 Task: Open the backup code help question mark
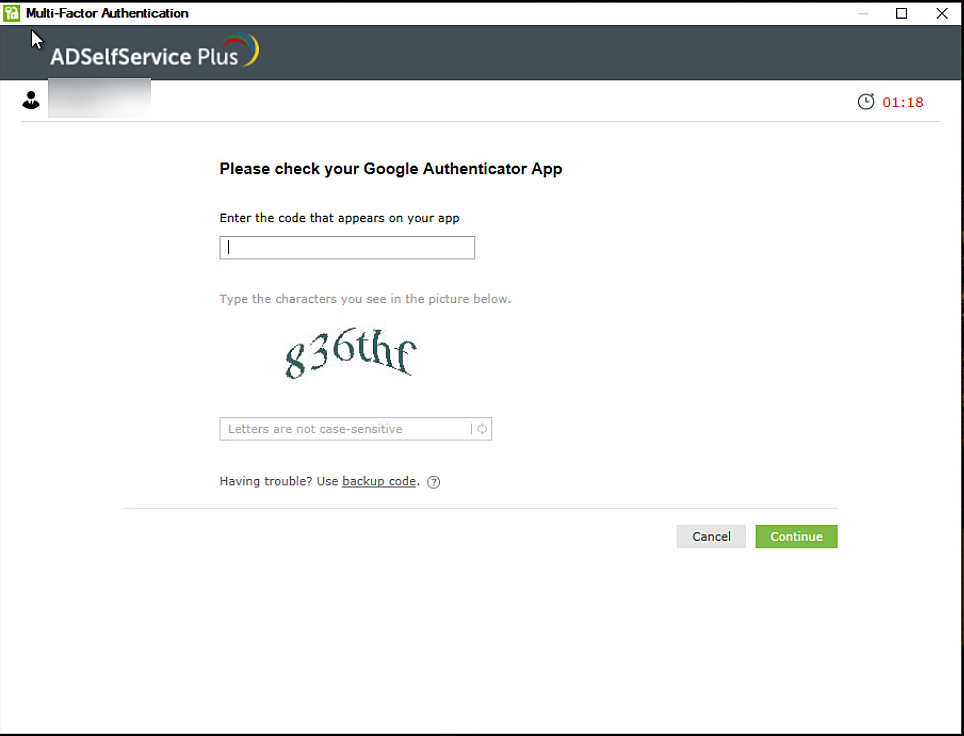[x=433, y=482]
